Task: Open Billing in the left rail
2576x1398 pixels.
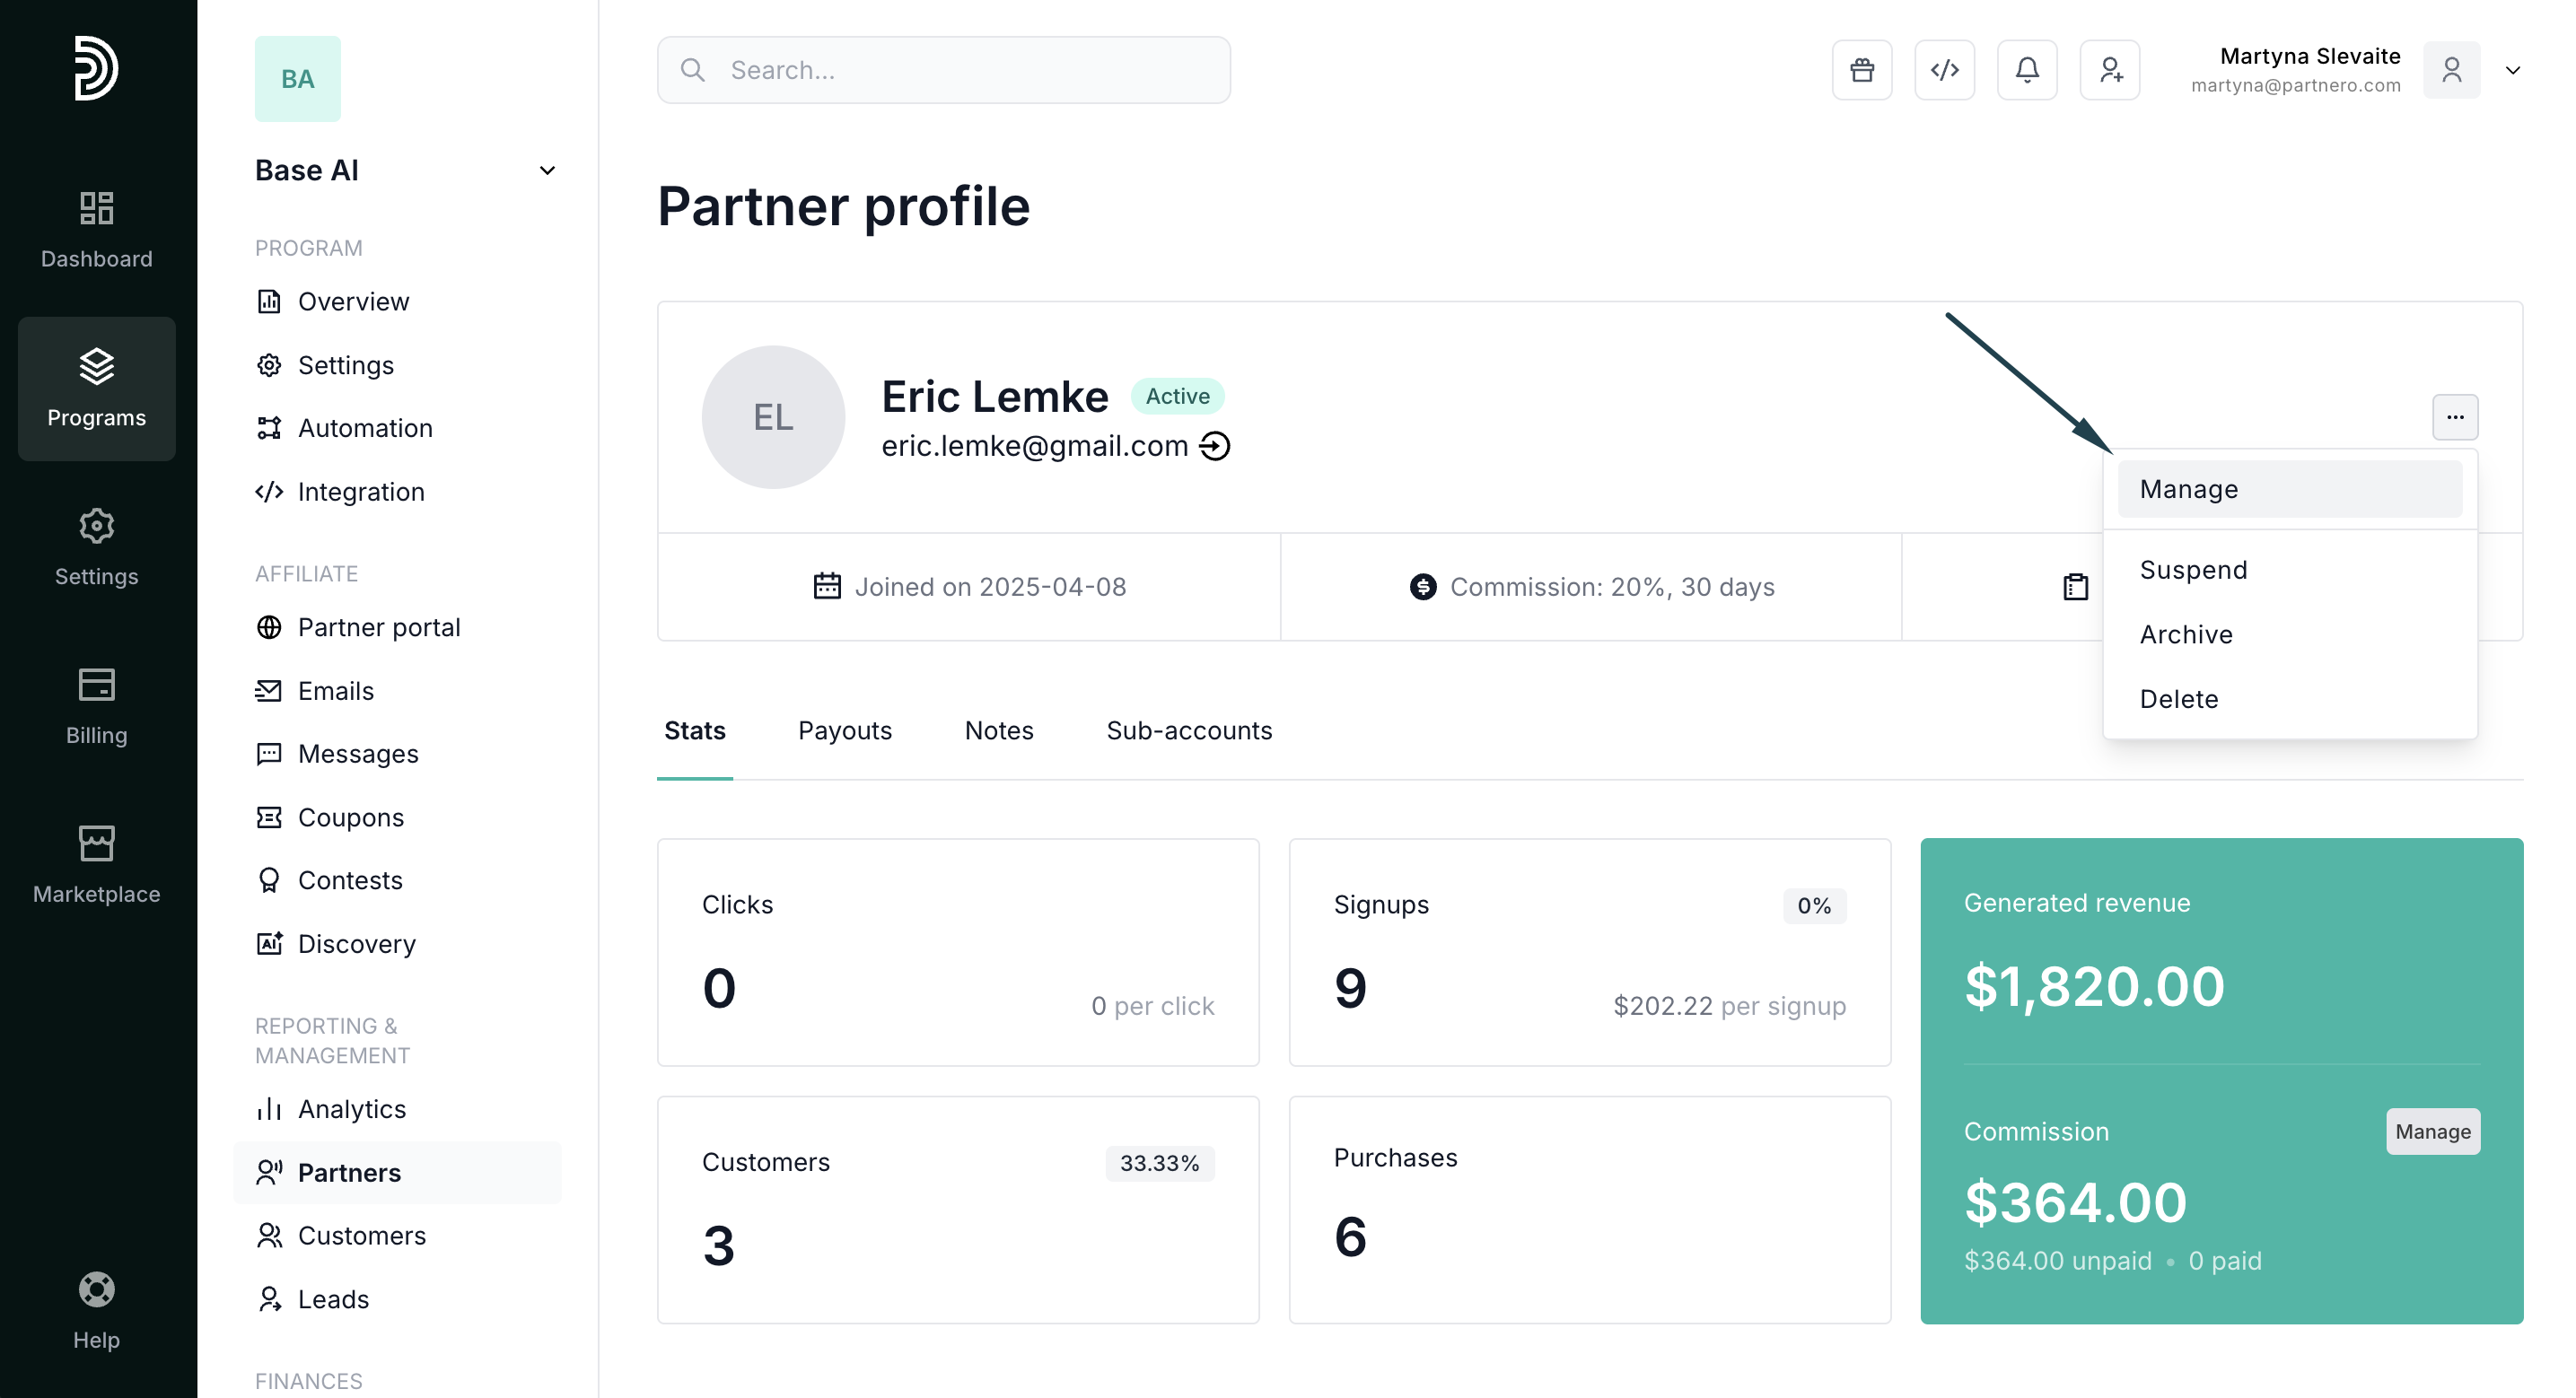Action: click(x=96, y=706)
